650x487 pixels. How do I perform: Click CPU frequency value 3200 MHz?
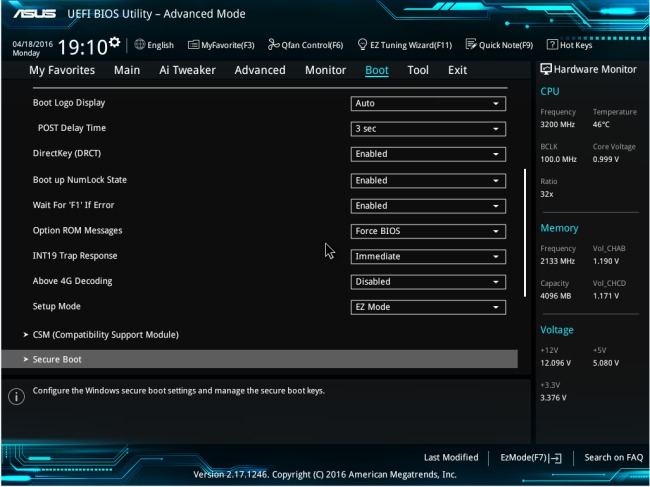(x=558, y=124)
